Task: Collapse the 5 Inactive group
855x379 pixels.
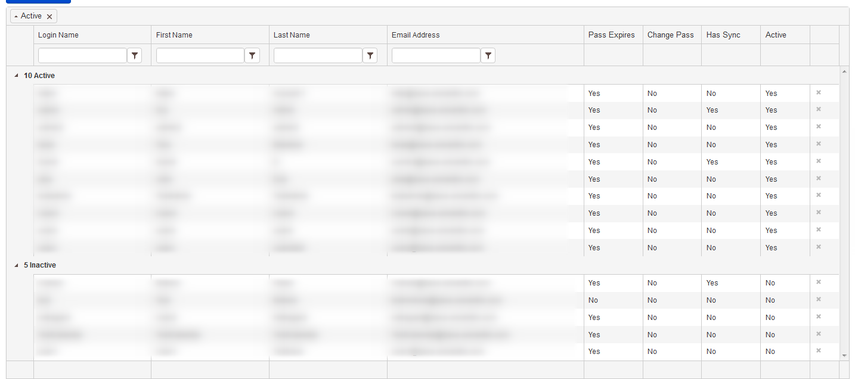Action: coord(16,266)
